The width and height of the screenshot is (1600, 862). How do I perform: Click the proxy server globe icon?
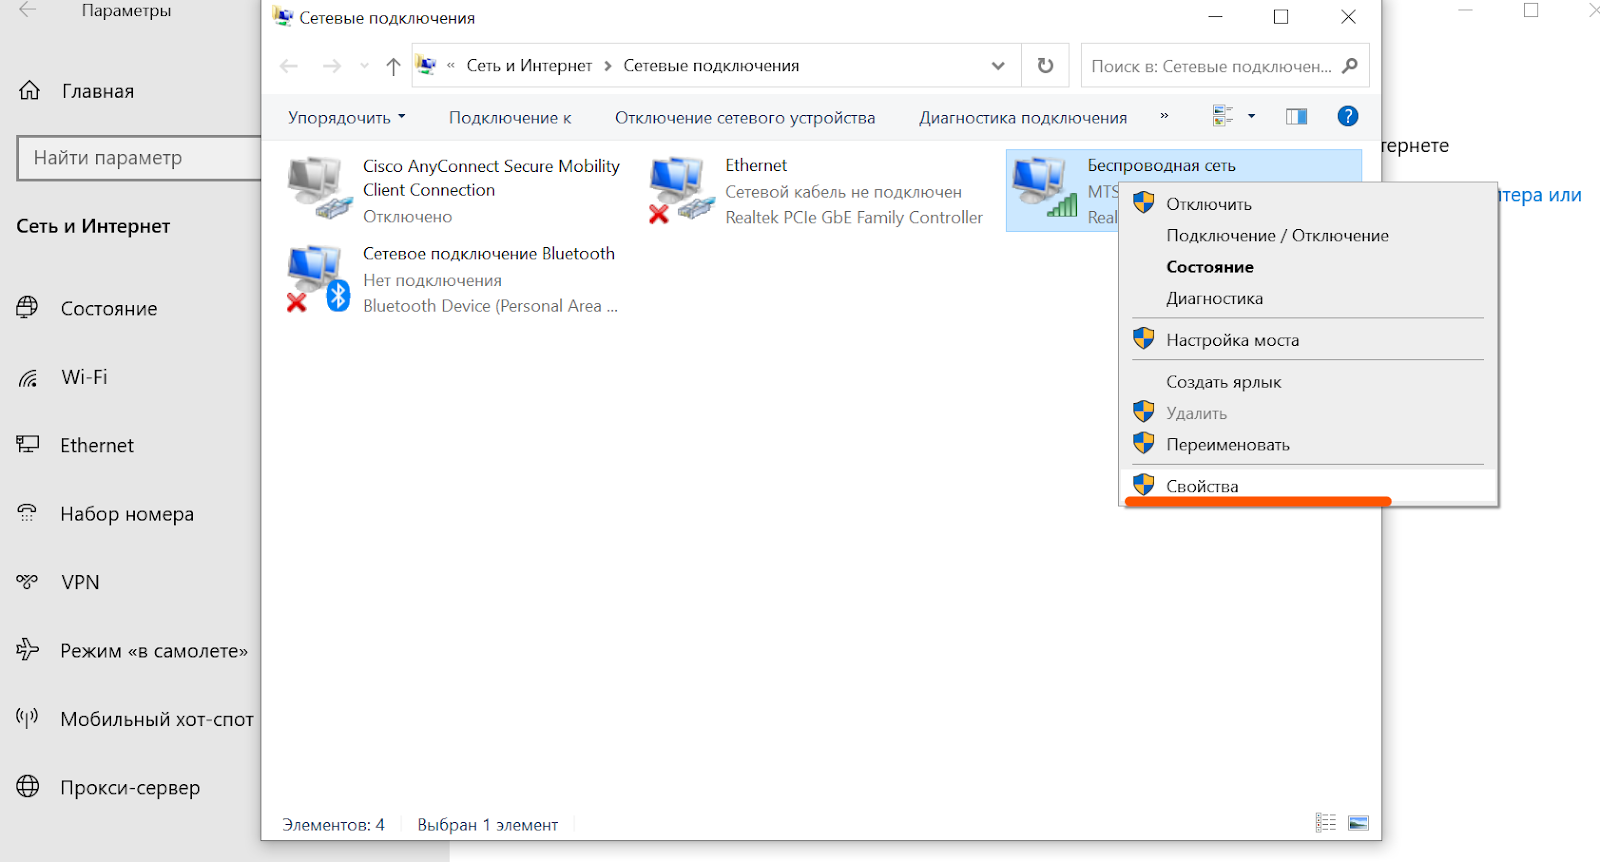[x=28, y=787]
